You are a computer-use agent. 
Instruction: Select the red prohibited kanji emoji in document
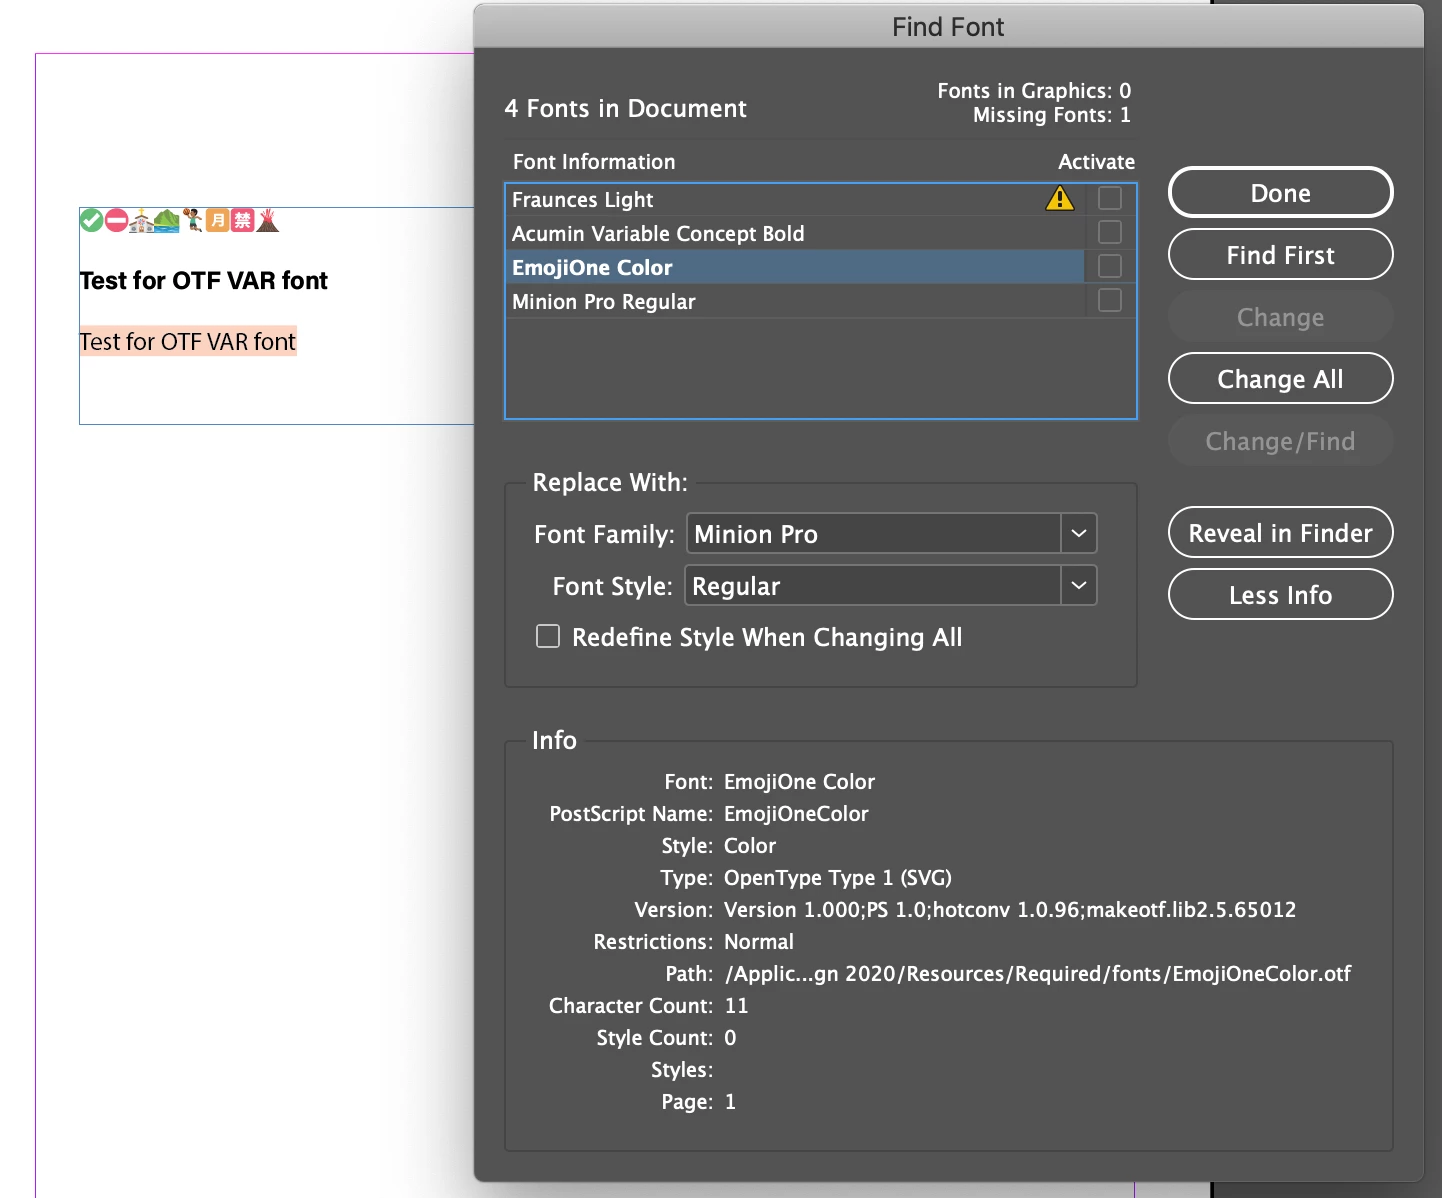[x=242, y=220]
